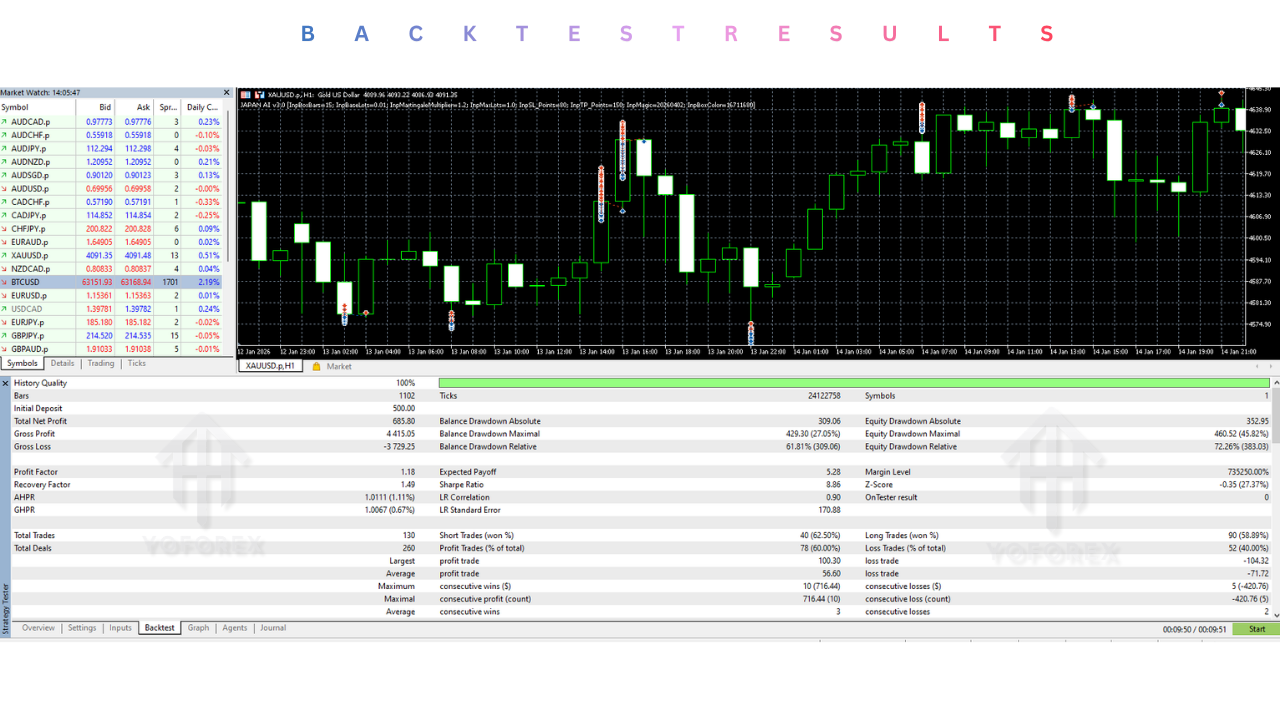The width and height of the screenshot is (1280, 720).
Task: Sort by the Daily Change column header
Action: (203, 107)
